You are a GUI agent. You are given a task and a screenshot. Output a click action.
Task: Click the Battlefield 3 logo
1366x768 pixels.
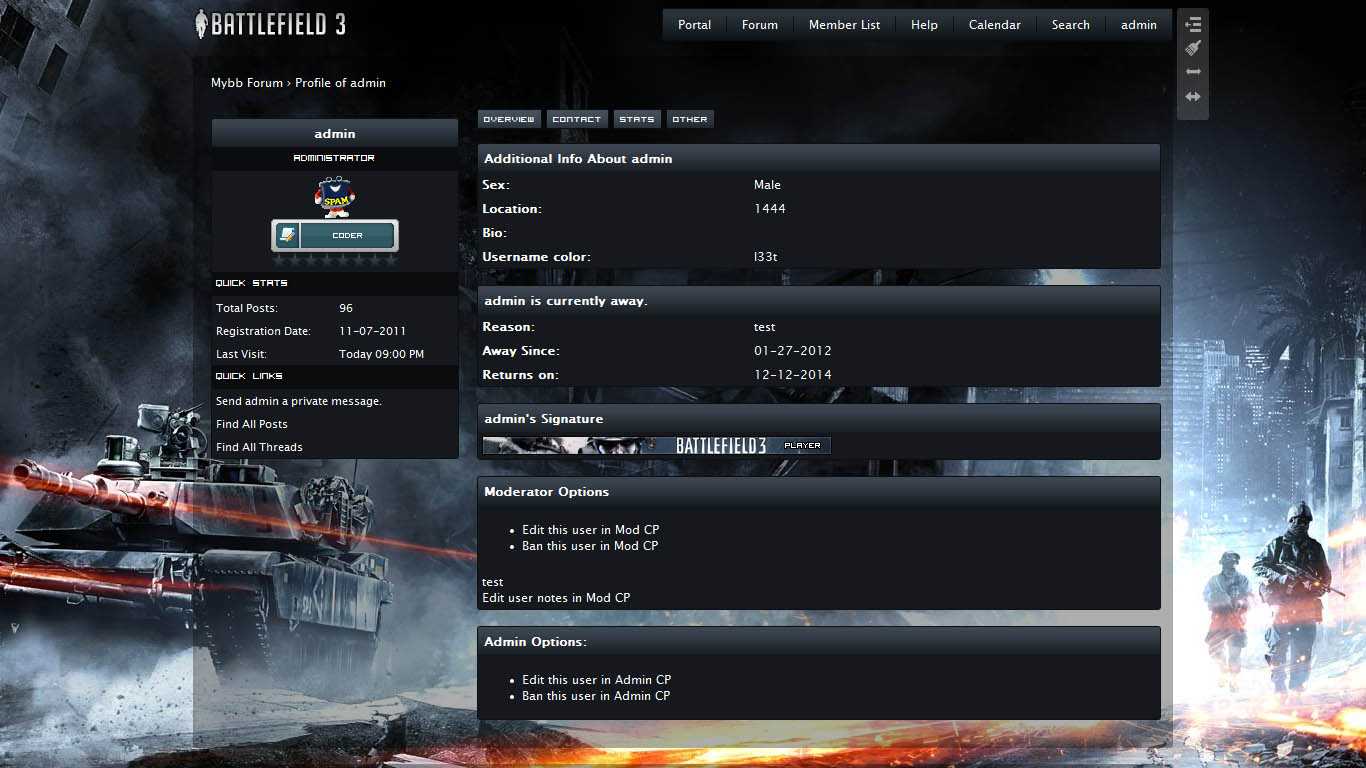click(270, 24)
